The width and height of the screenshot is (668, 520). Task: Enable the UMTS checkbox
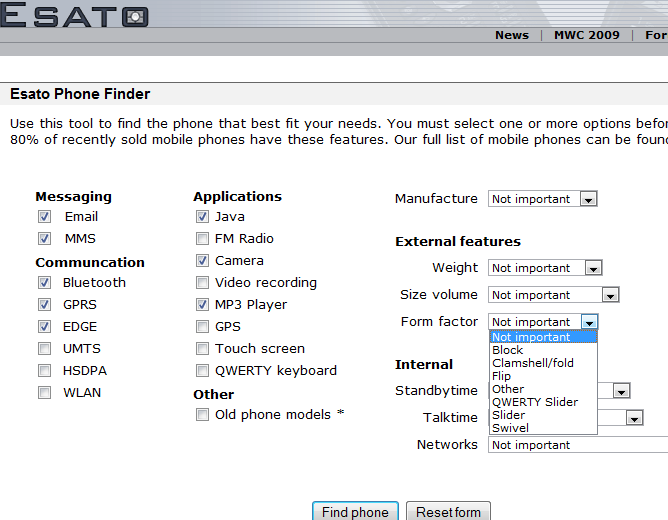(x=44, y=349)
